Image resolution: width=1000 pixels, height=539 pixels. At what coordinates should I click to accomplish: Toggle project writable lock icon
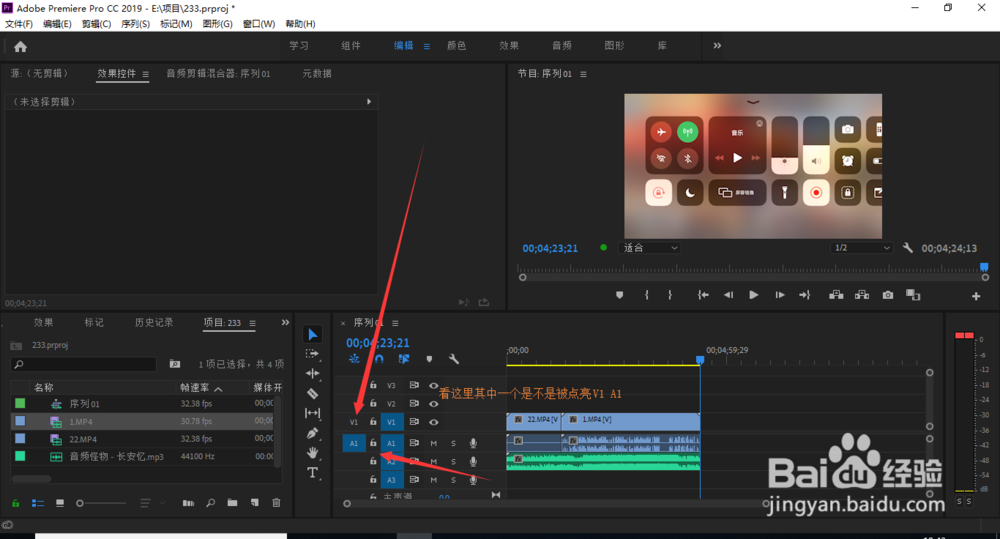pos(15,503)
